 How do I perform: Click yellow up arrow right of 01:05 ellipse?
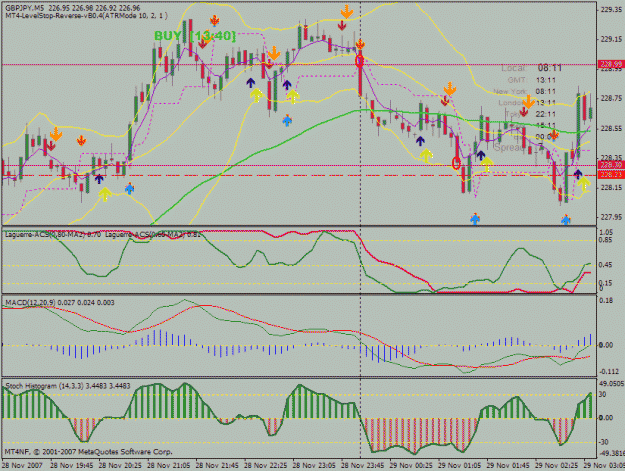point(487,164)
